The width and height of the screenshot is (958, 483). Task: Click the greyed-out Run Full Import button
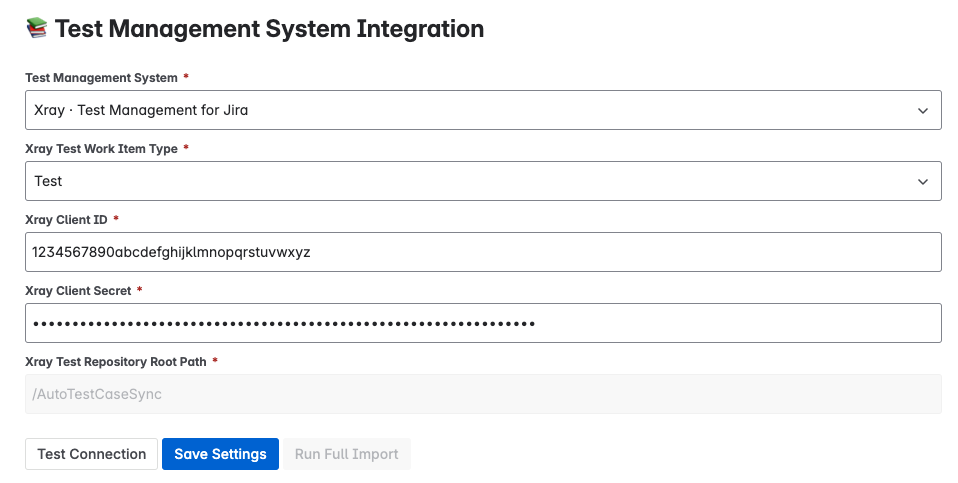pyautogui.click(x=346, y=454)
